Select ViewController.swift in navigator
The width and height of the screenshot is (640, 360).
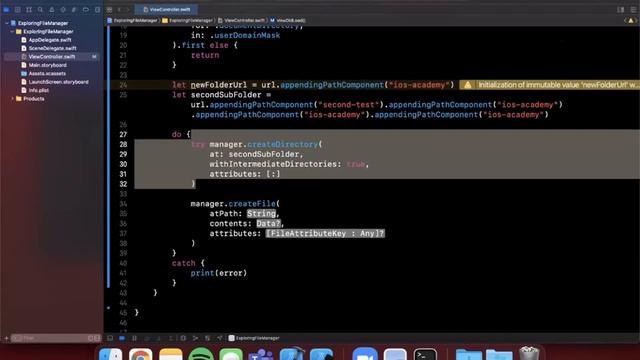coord(51,57)
